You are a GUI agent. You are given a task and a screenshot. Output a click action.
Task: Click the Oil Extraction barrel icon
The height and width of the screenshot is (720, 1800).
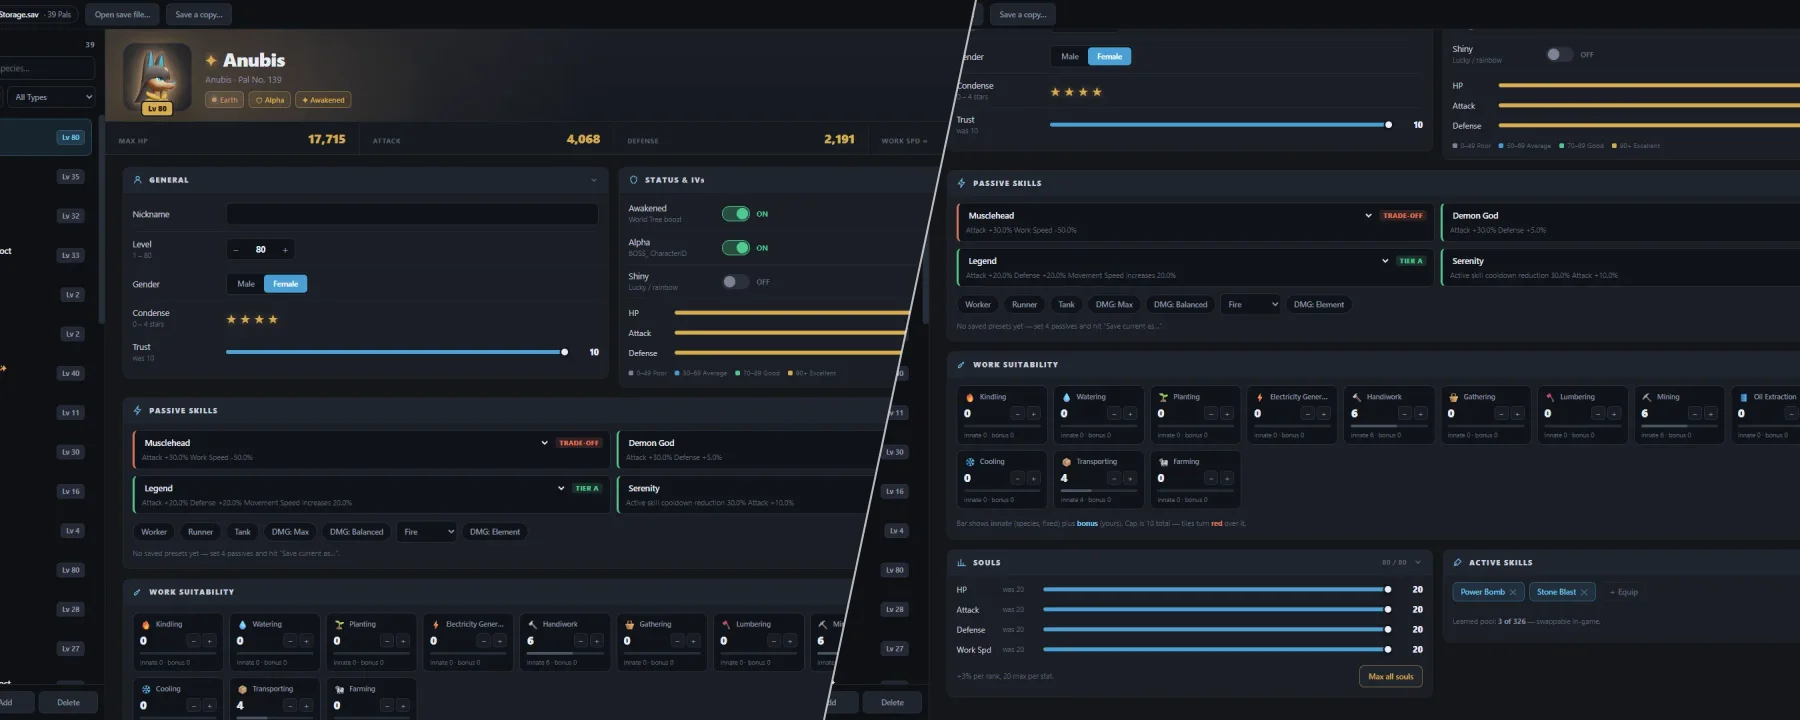pos(1743,397)
